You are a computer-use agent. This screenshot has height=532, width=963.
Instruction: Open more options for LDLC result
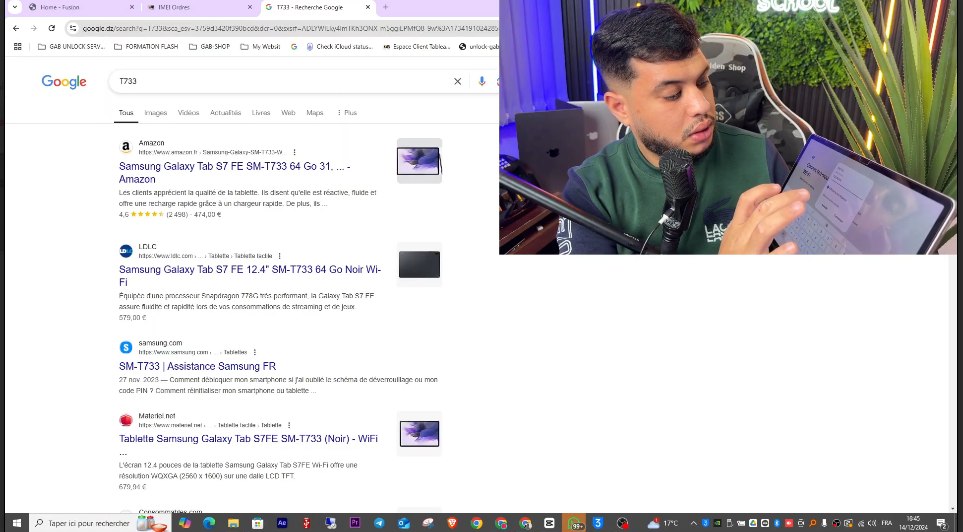[x=279, y=256]
